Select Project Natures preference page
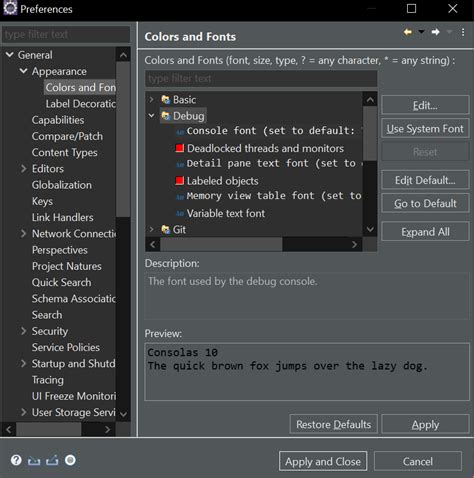Image resolution: width=474 pixels, height=478 pixels. (x=66, y=266)
